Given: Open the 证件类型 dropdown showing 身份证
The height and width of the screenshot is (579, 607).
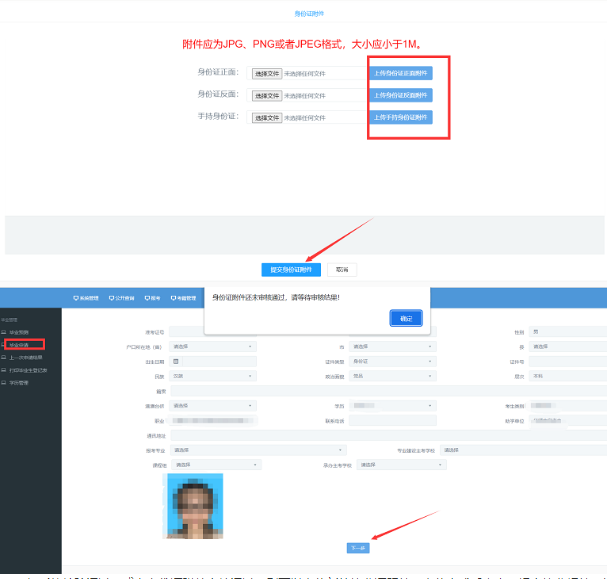Looking at the screenshot, I should click(x=393, y=361).
